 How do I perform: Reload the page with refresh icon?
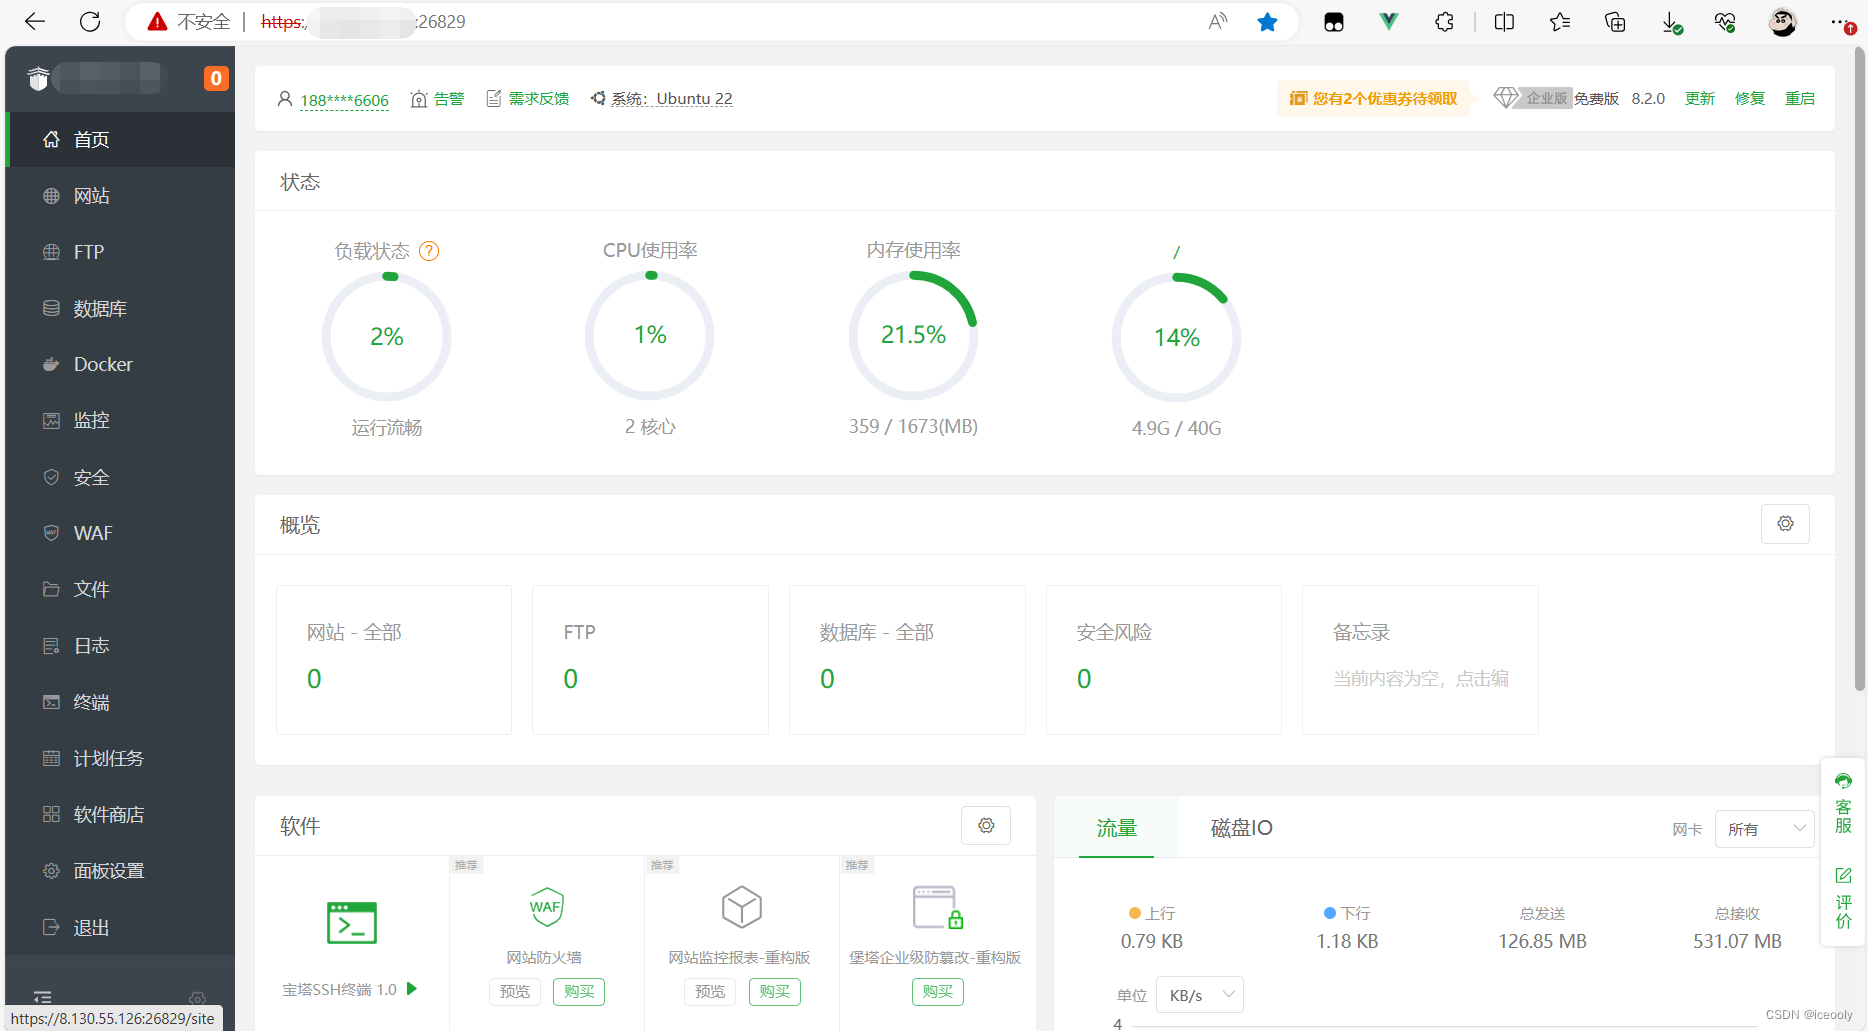tap(90, 22)
